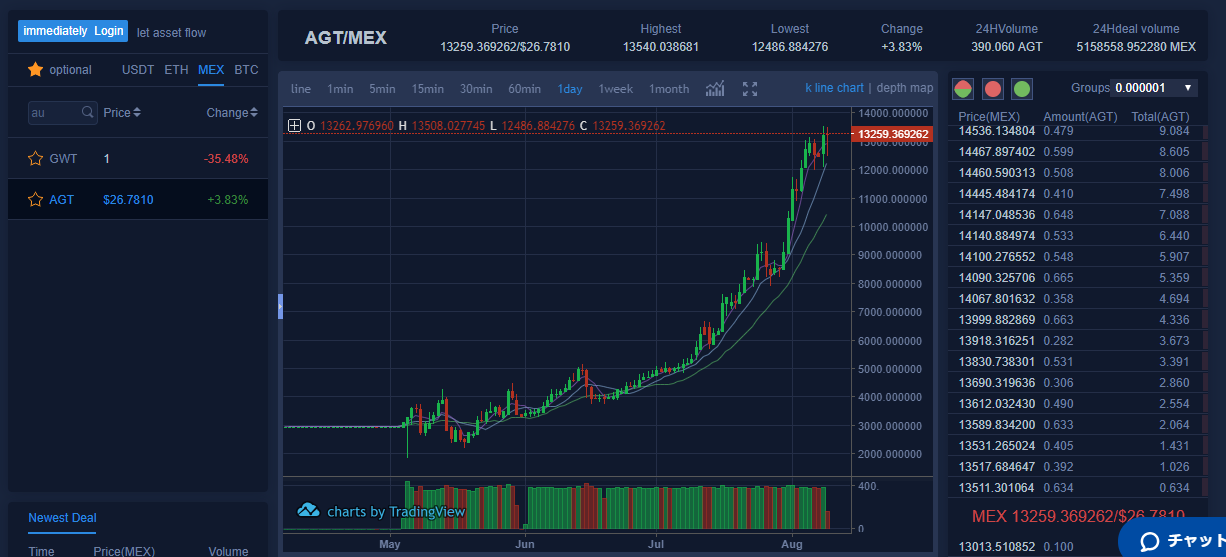Sort the market list by Change
The width and height of the screenshot is (1226, 557).
pos(232,113)
